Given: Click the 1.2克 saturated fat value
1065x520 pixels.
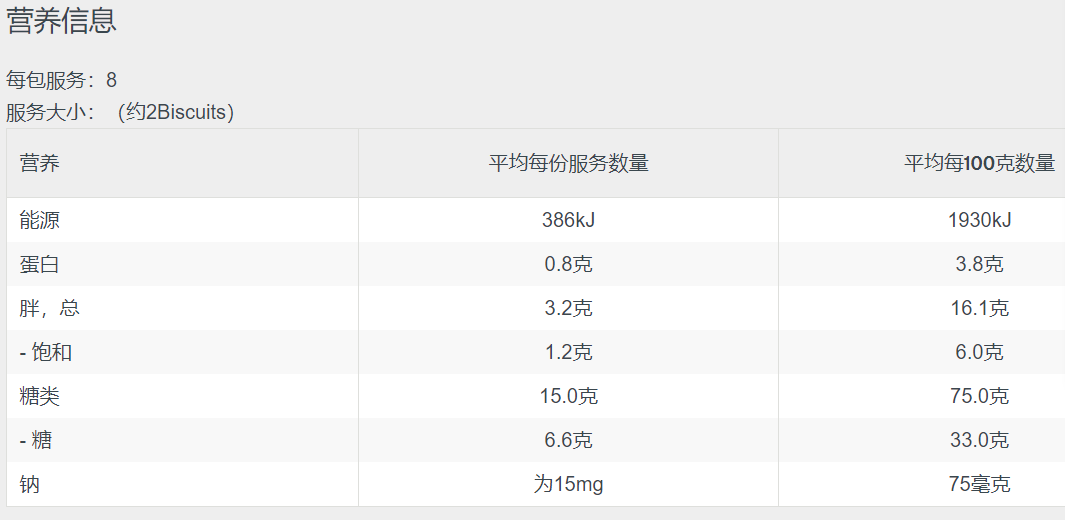Looking at the screenshot, I should point(568,352).
